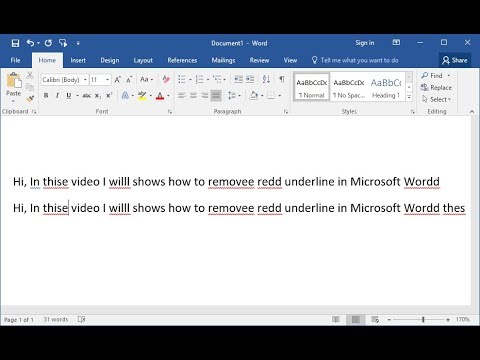Image resolution: width=480 pixels, height=360 pixels.
Task: Increase font size with the larger A
Action: tap(117, 80)
